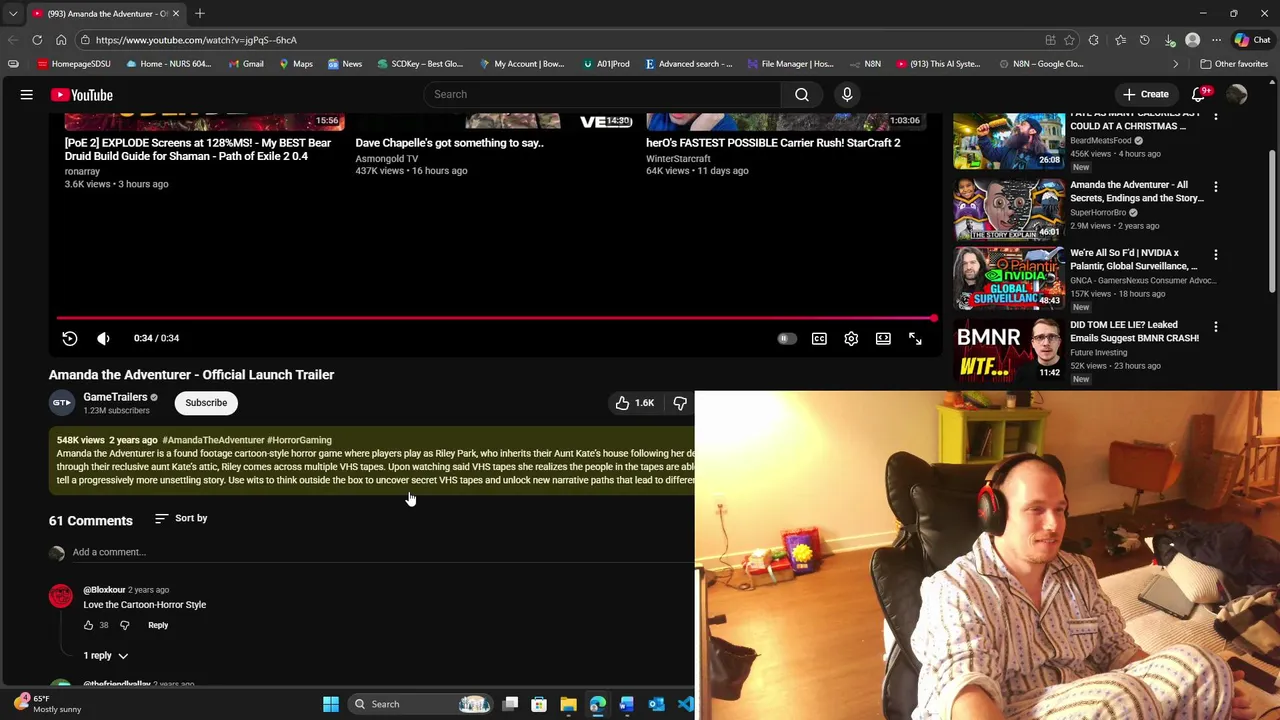Screen dimensions: 1280x720
Task: Open the browser extensions puzzle icon
Action: [x=1094, y=40]
